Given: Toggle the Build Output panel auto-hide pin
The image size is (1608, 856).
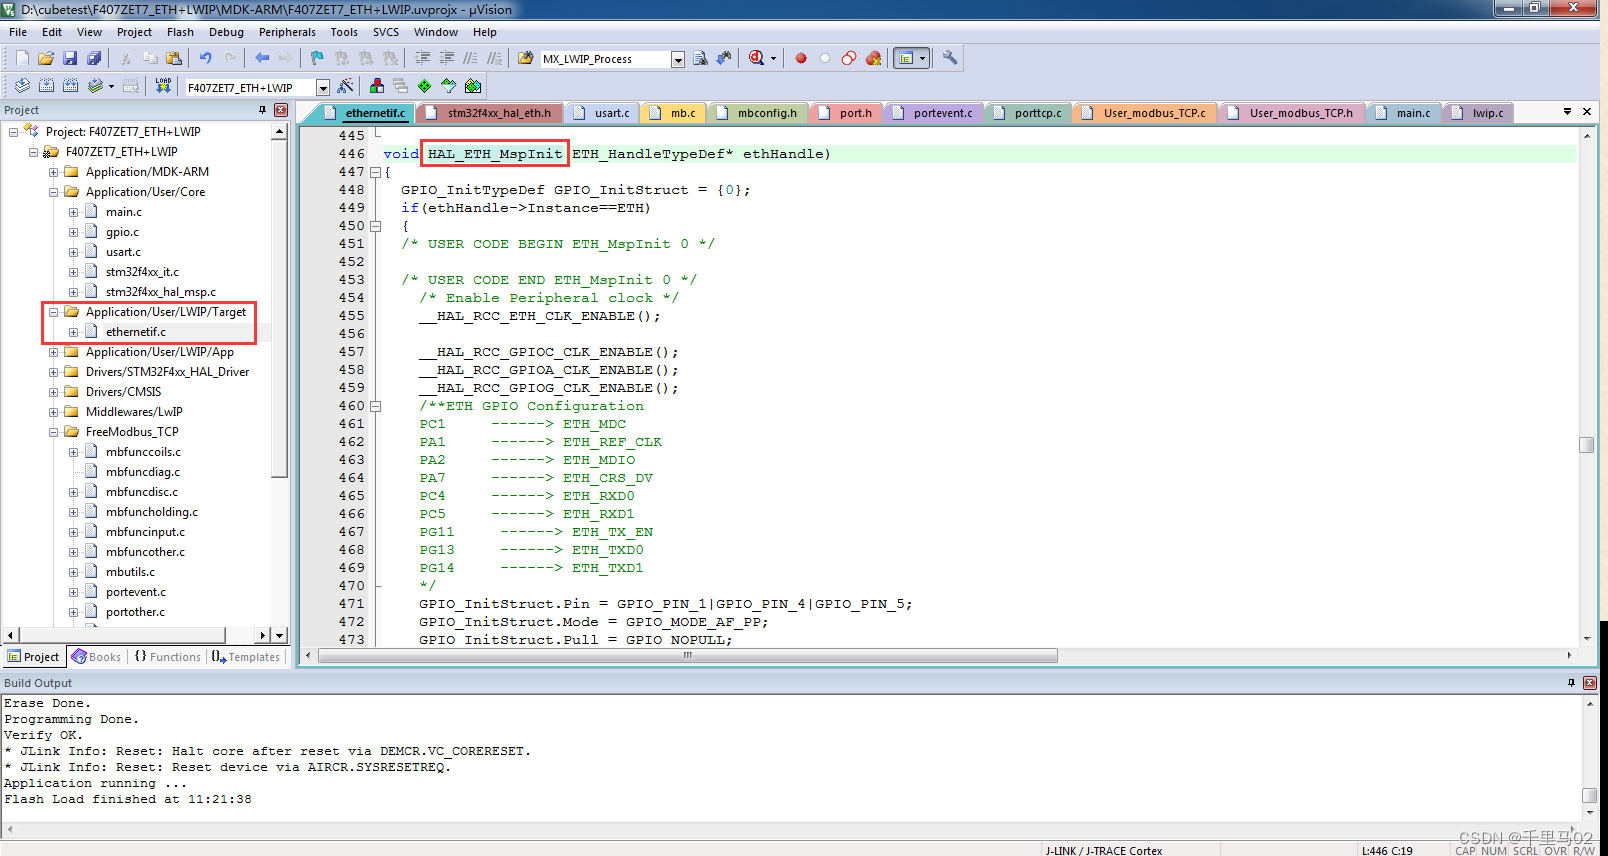Looking at the screenshot, I should click(x=1571, y=683).
